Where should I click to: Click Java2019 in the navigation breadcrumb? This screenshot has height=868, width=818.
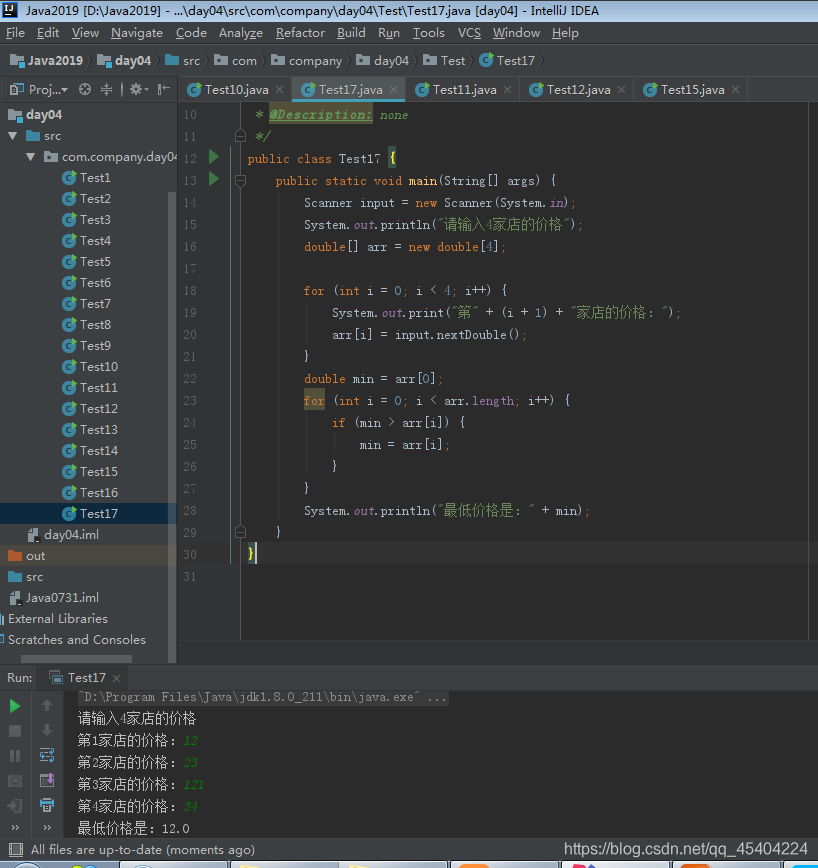(x=46, y=60)
